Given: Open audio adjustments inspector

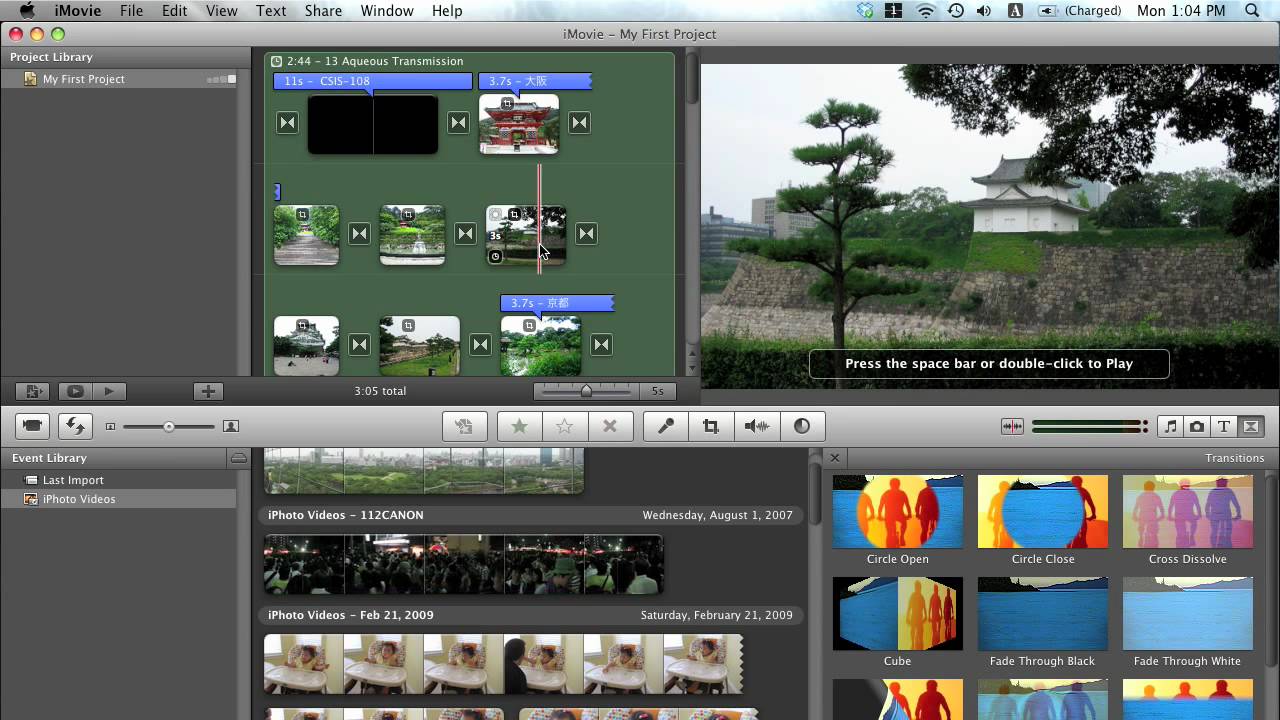Looking at the screenshot, I should 757,426.
